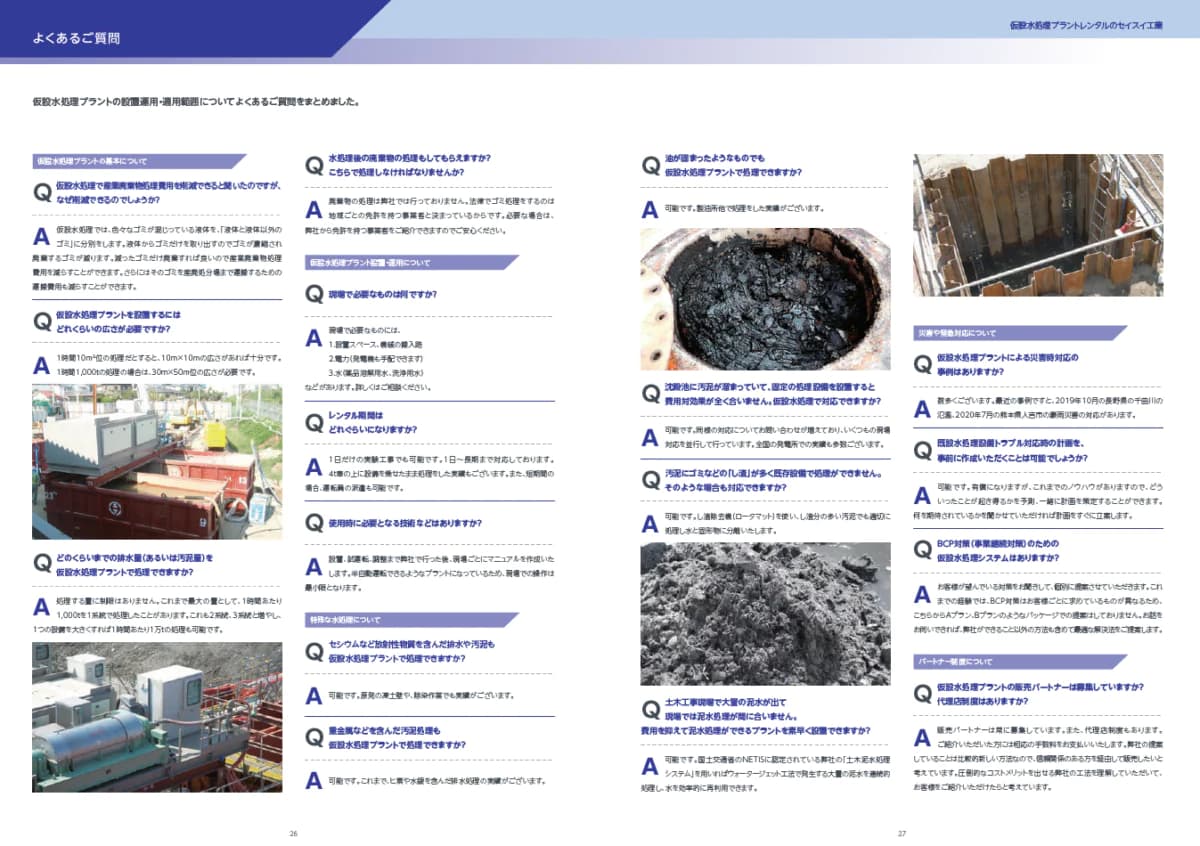
Task: Click the Q icon beside the セシウム question
Action: click(x=314, y=653)
